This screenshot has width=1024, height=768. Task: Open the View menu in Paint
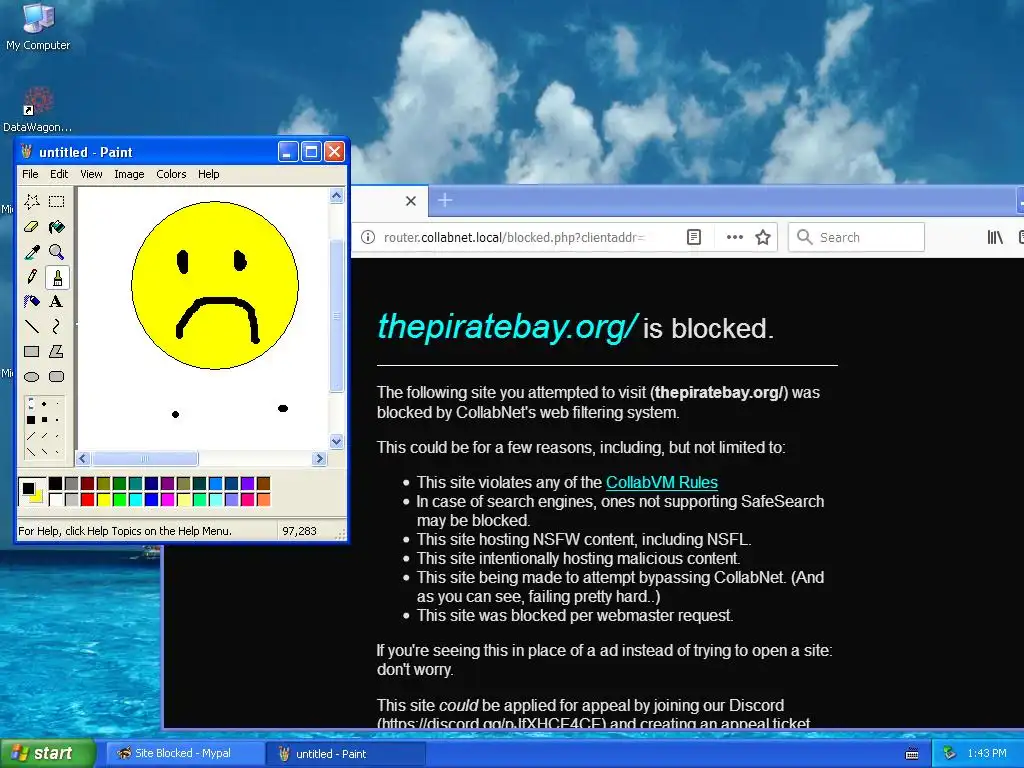click(91, 174)
